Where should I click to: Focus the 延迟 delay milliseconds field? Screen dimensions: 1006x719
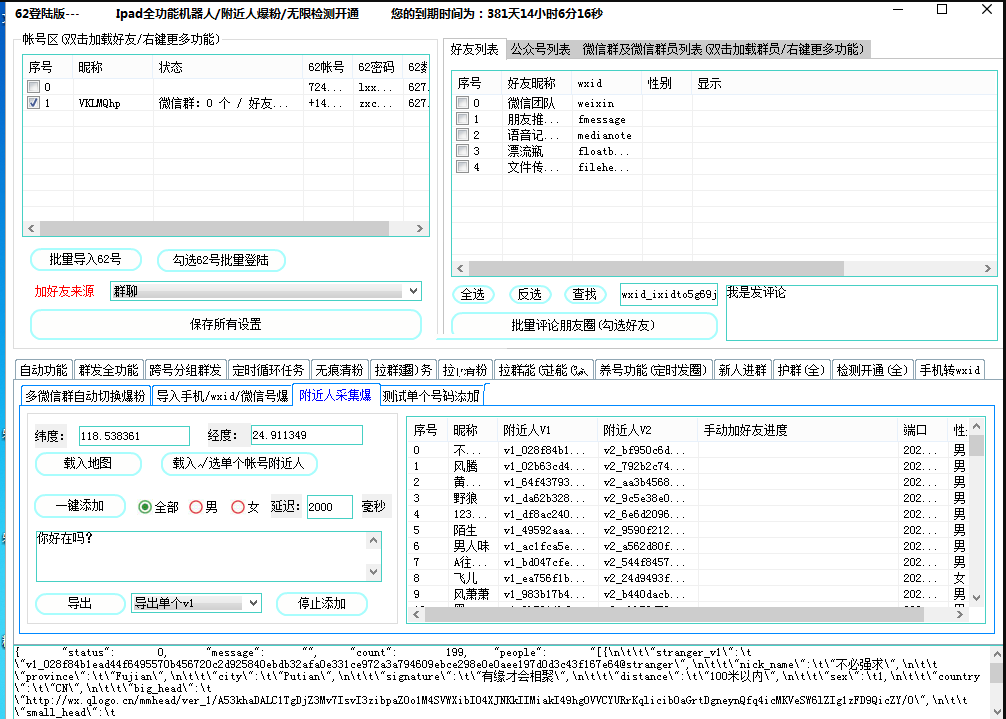coord(330,507)
